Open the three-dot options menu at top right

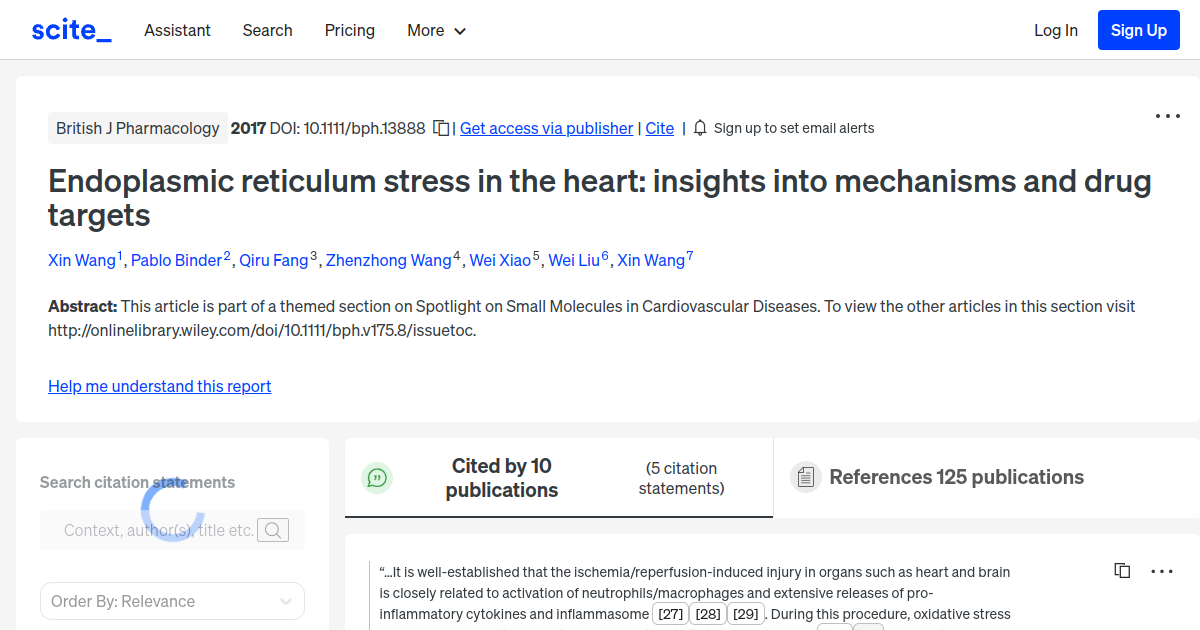click(x=1167, y=116)
